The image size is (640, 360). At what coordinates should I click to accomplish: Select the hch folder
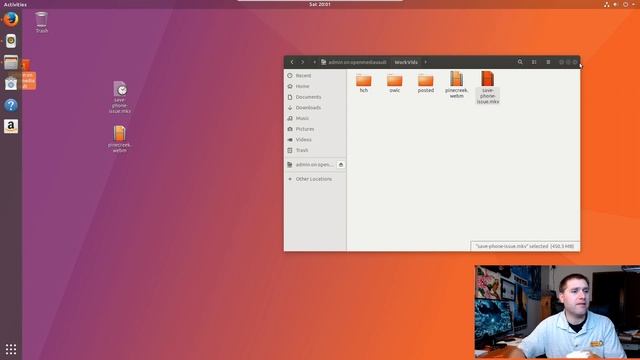click(x=364, y=83)
